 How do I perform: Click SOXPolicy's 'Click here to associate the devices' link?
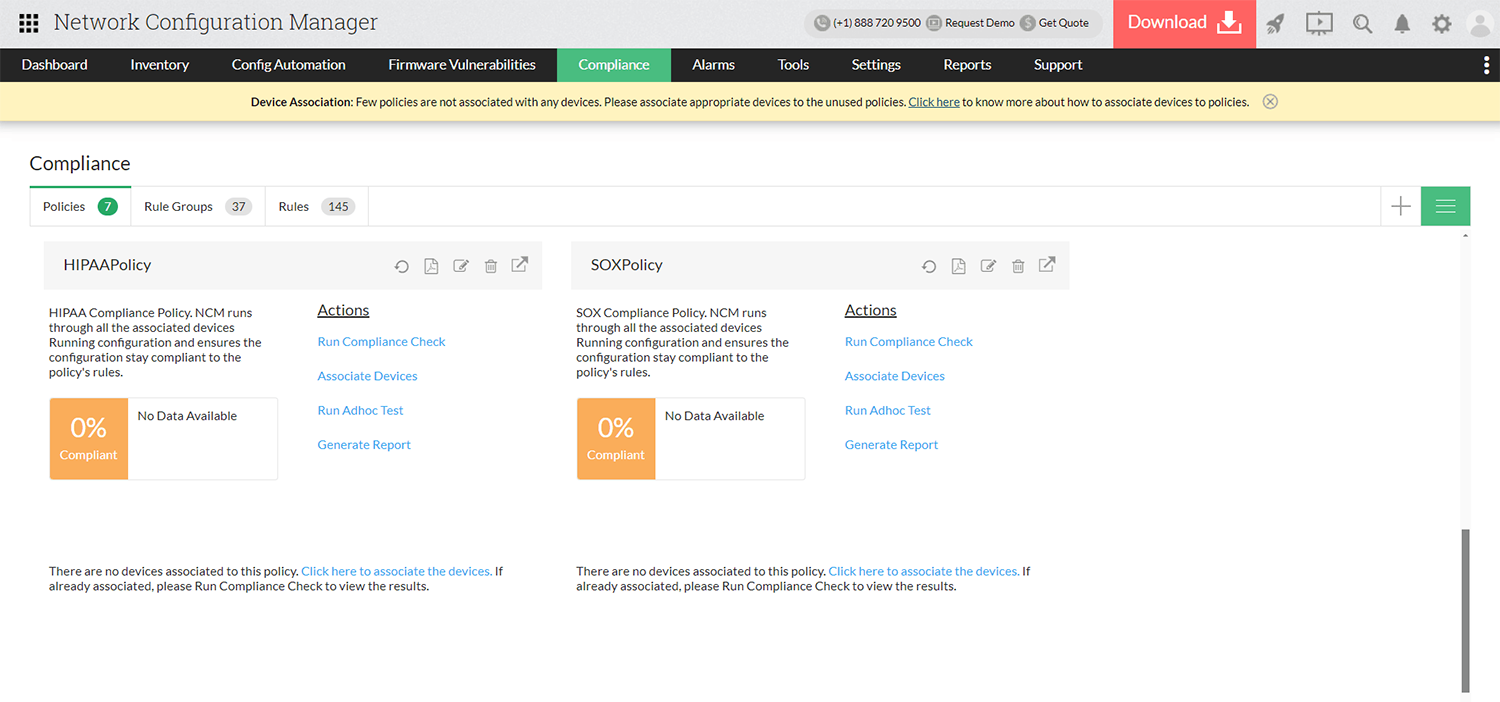[923, 571]
